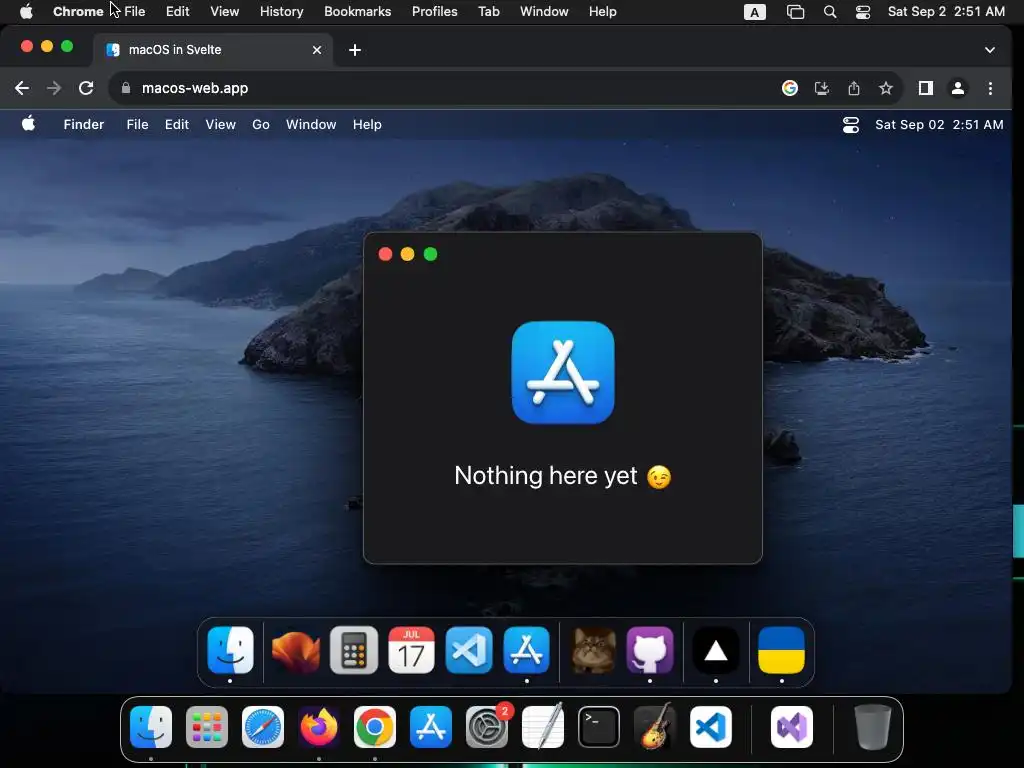Open the VS Code icon in system dock
1024x768 pixels.
pos(711,727)
